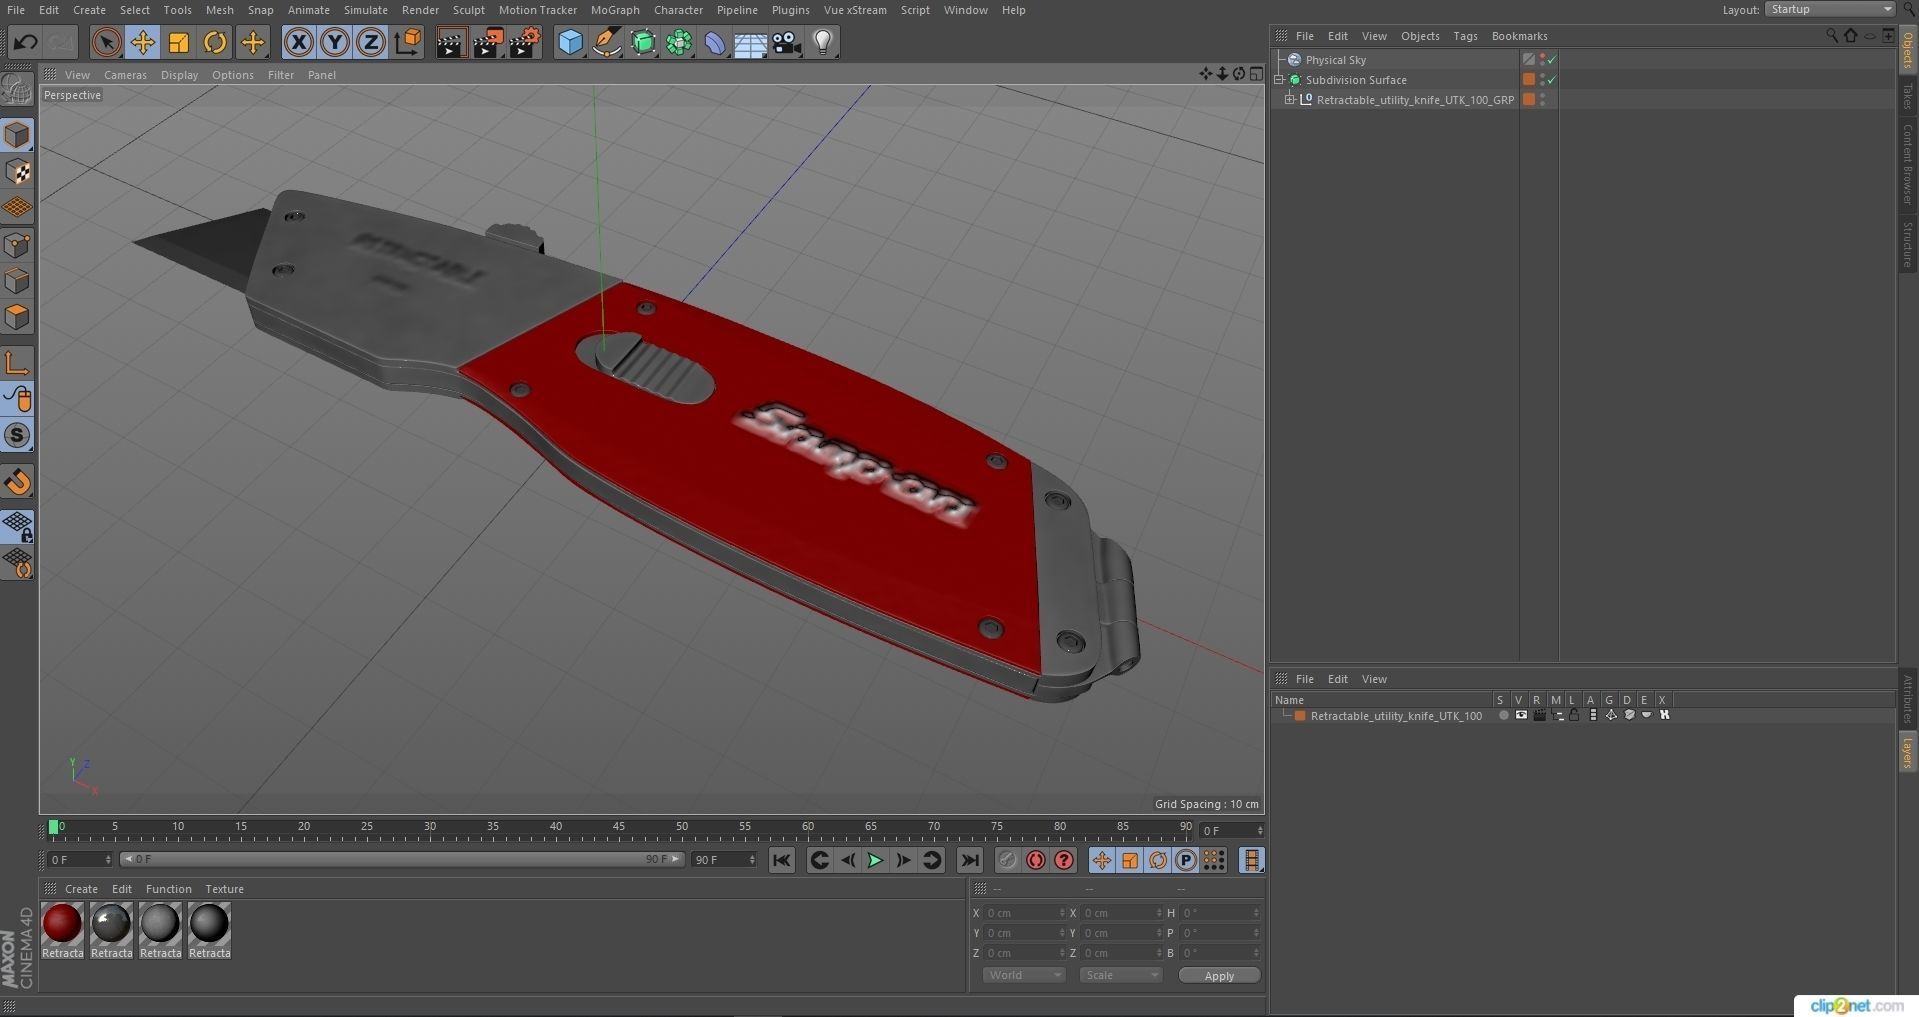Toggle layer solo dot for Retractable_utility_knife_UTK_100
This screenshot has width=1919, height=1017.
(x=1503, y=716)
